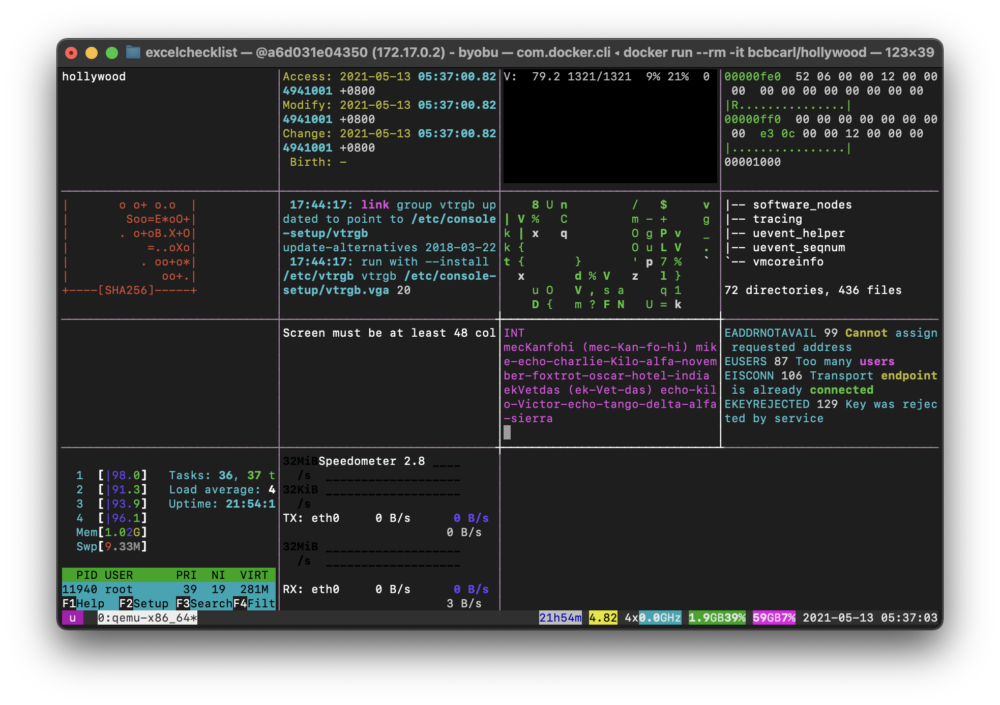Click the 0.0GHz CPU frequency indicator

[659, 618]
